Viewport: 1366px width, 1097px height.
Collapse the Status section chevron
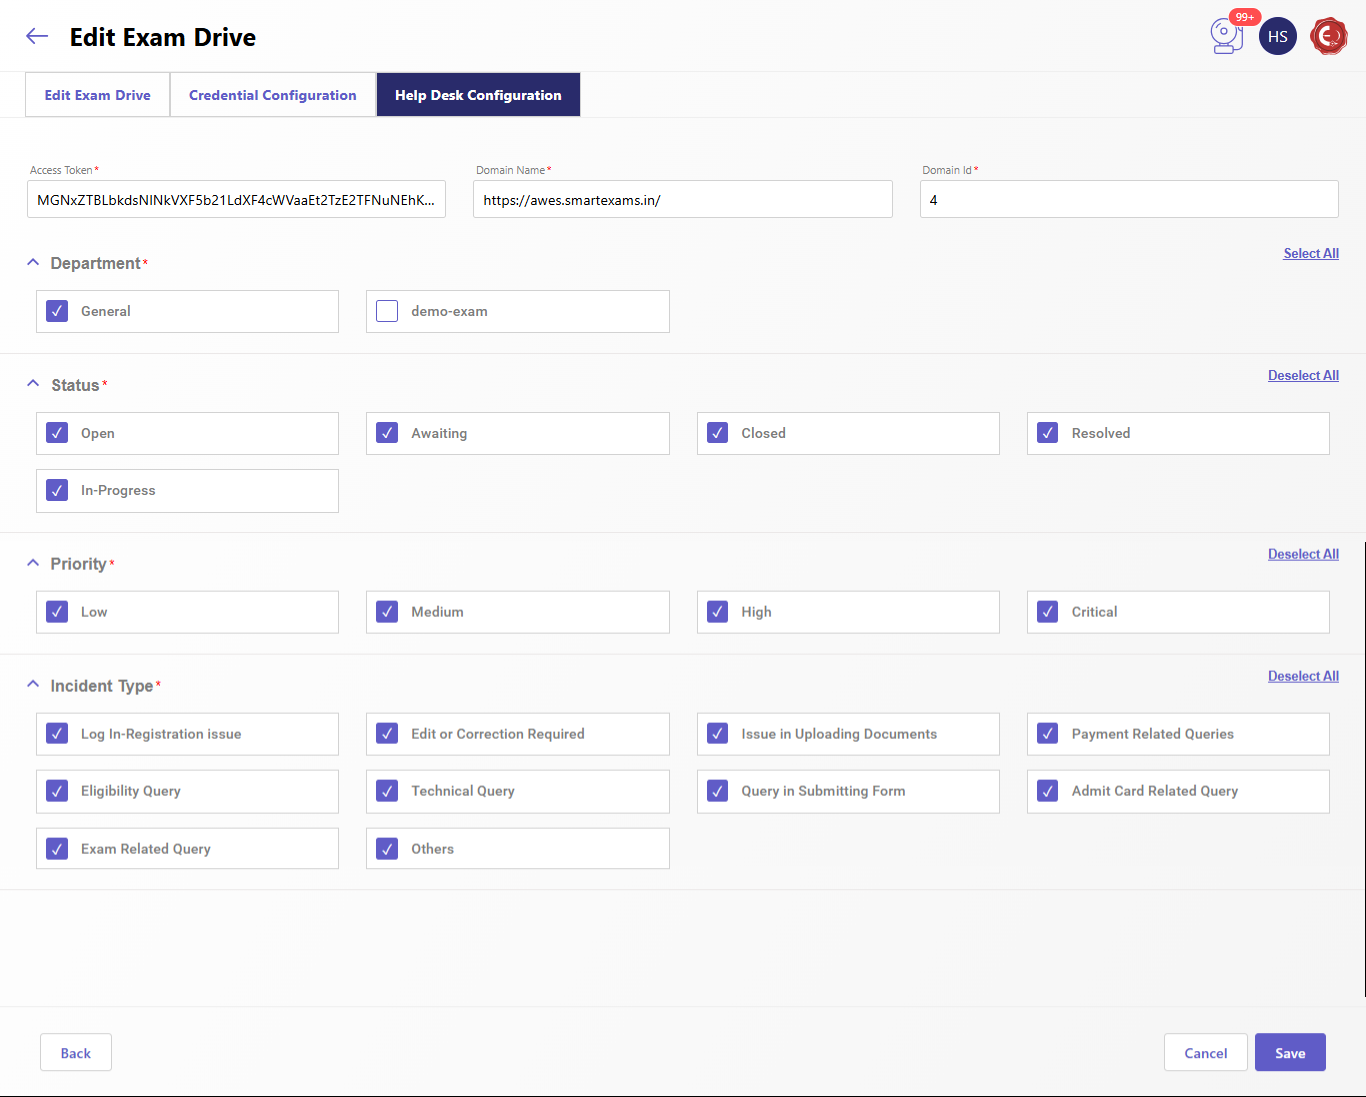click(x=33, y=384)
